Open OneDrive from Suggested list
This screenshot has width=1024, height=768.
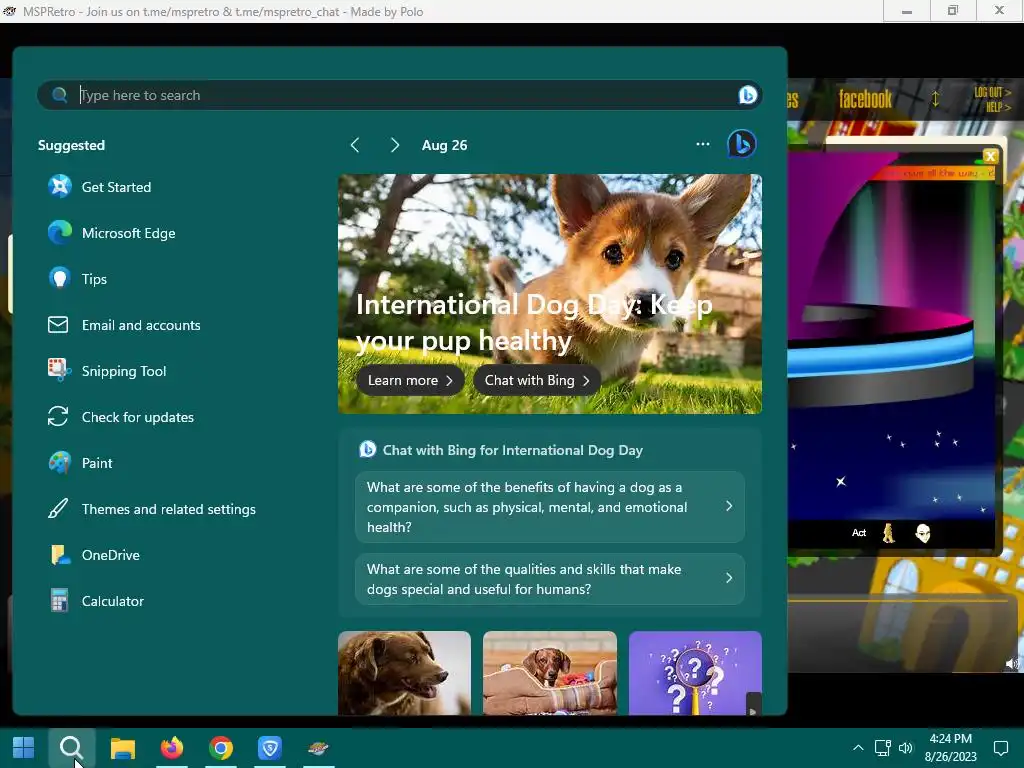[93, 555]
